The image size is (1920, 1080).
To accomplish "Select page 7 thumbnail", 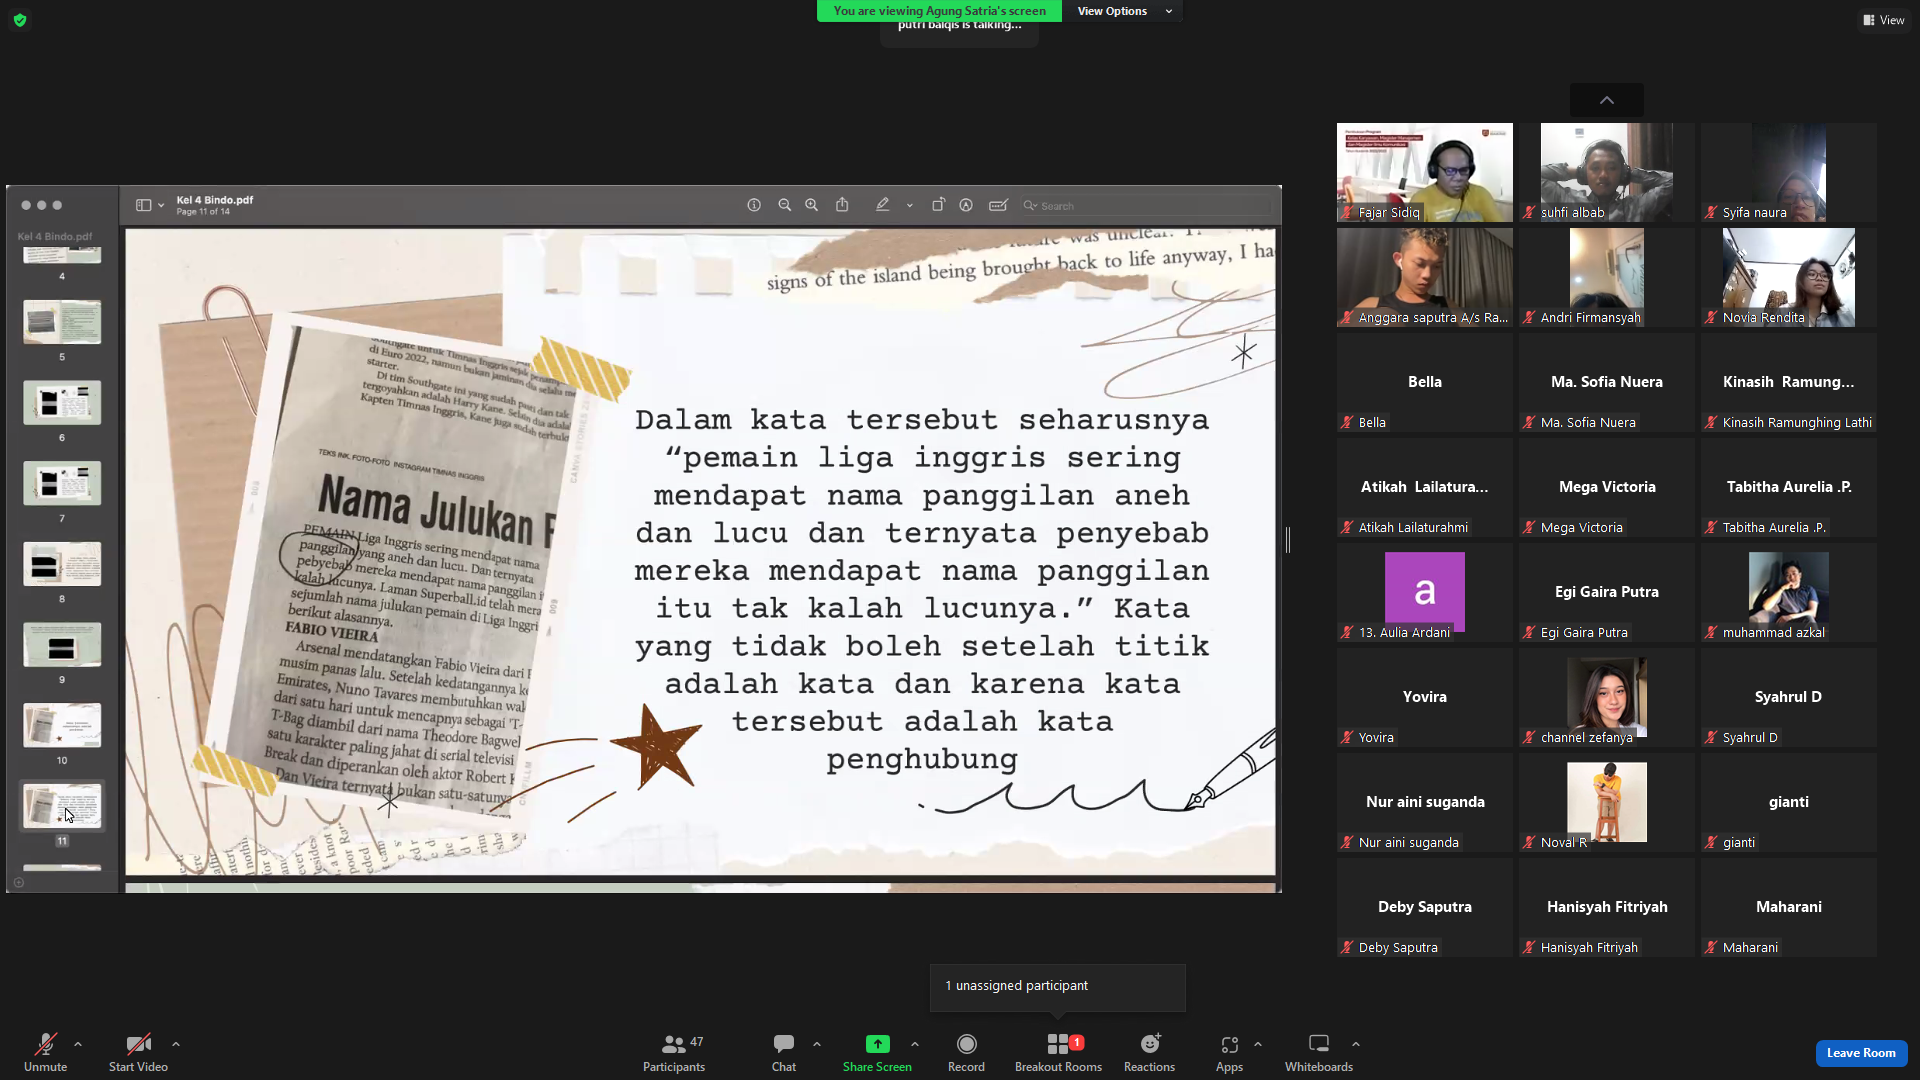I will click(x=62, y=483).
